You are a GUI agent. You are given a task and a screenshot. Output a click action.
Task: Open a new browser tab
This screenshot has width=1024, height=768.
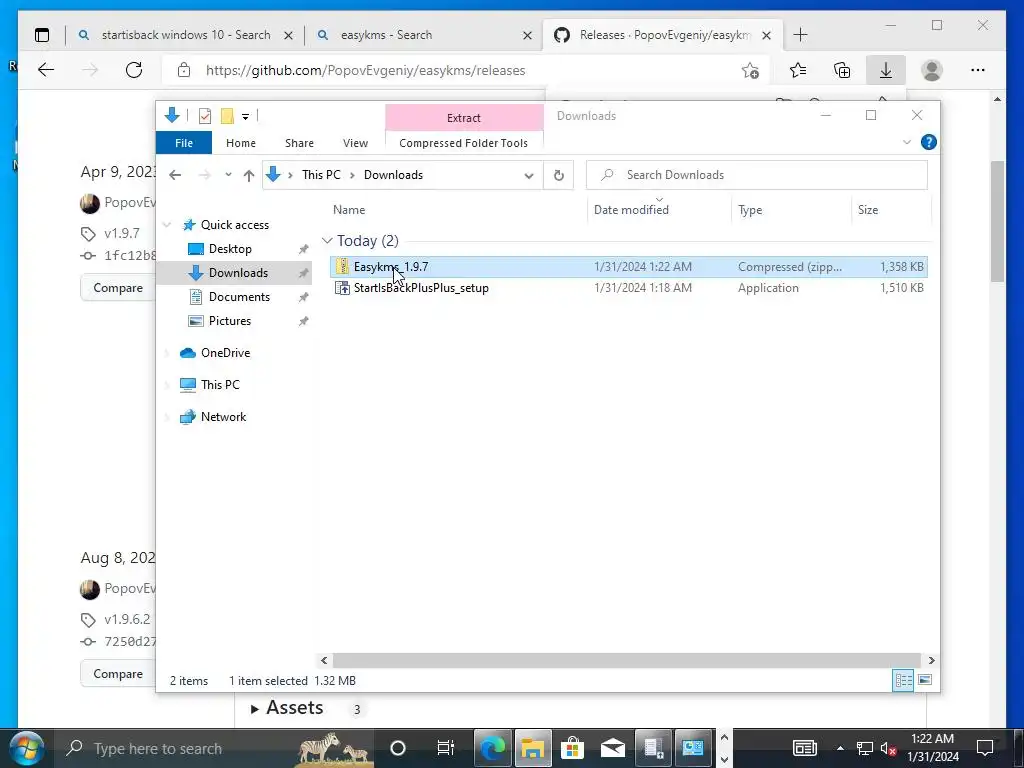[x=800, y=35]
